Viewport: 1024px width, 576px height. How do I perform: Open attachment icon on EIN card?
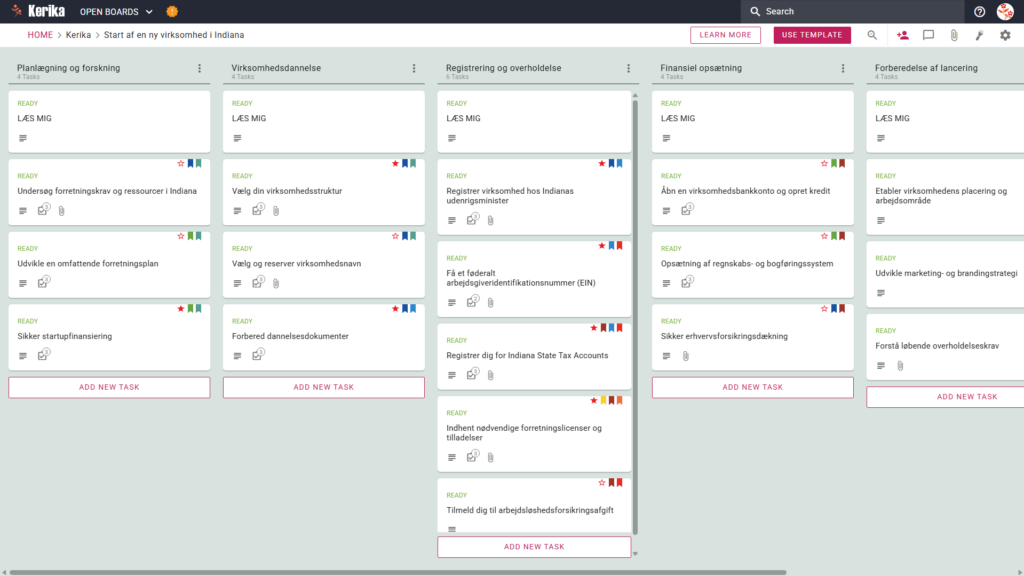[x=490, y=303]
